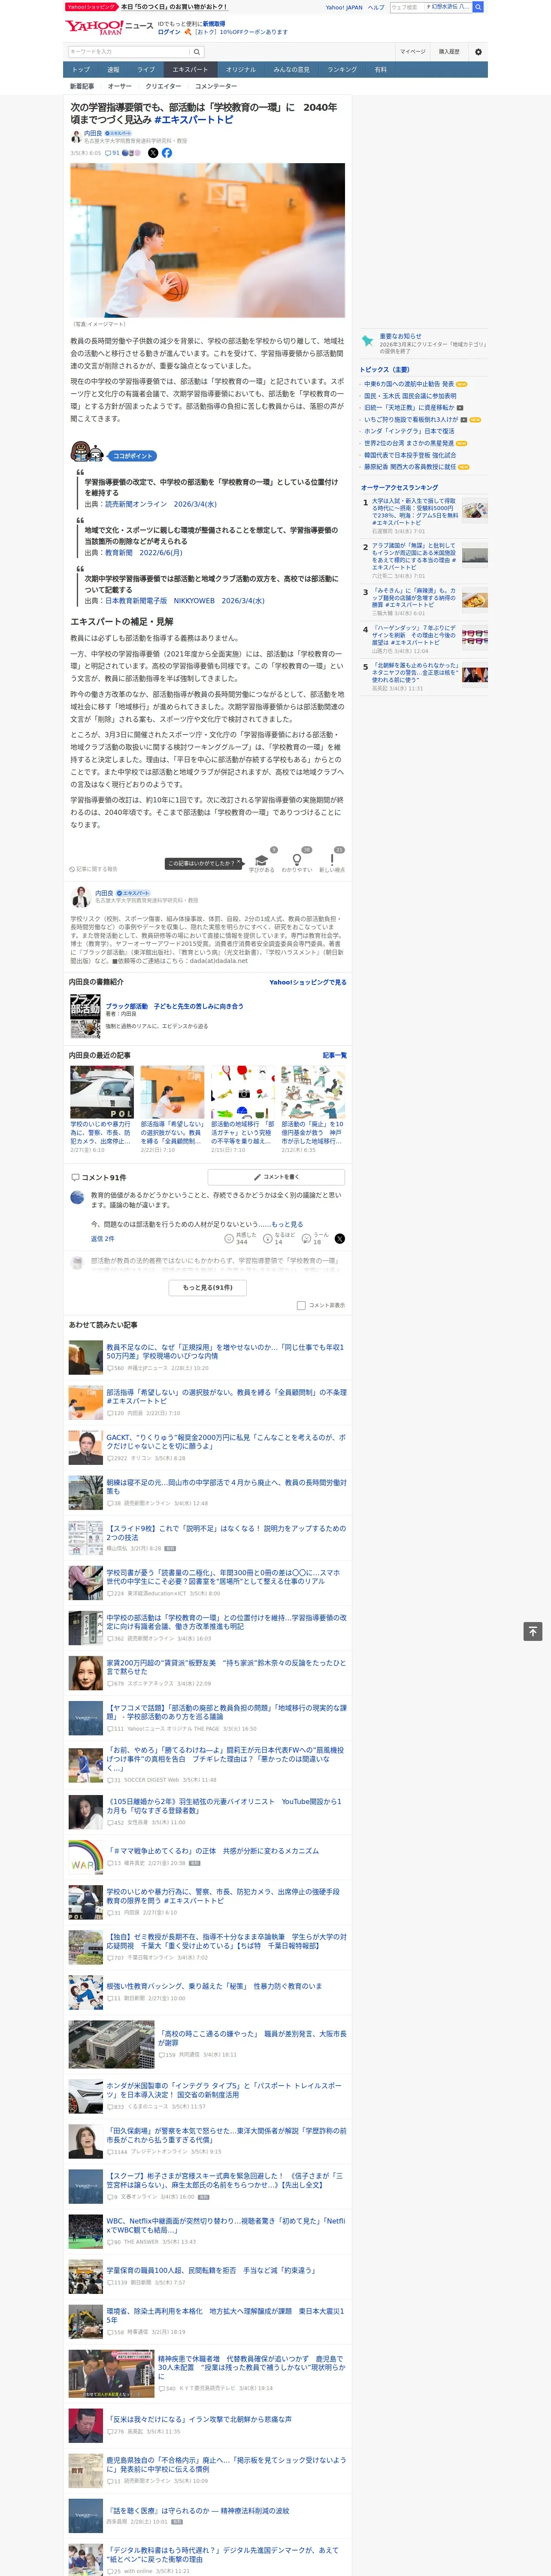
Task: Open the オーサー sub-menu item
Action: (120, 86)
